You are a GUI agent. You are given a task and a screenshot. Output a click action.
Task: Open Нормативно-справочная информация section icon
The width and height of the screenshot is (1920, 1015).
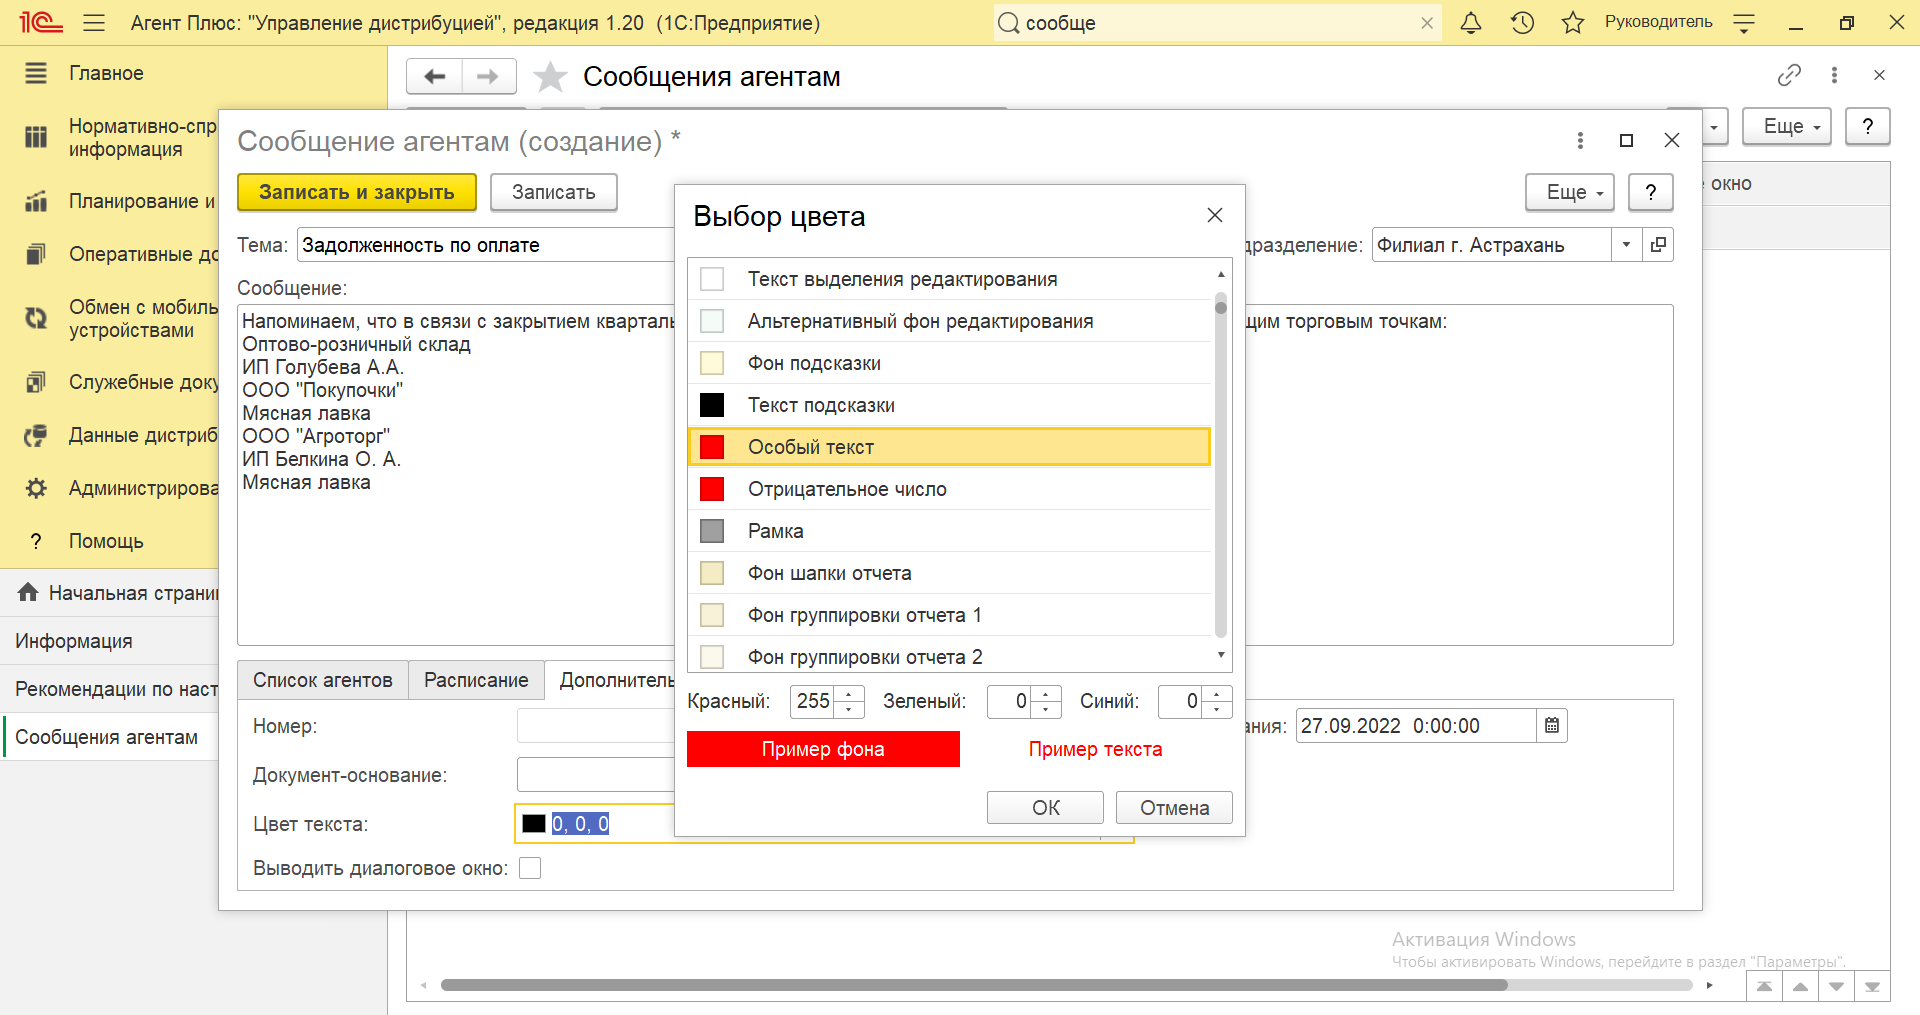pyautogui.click(x=36, y=137)
